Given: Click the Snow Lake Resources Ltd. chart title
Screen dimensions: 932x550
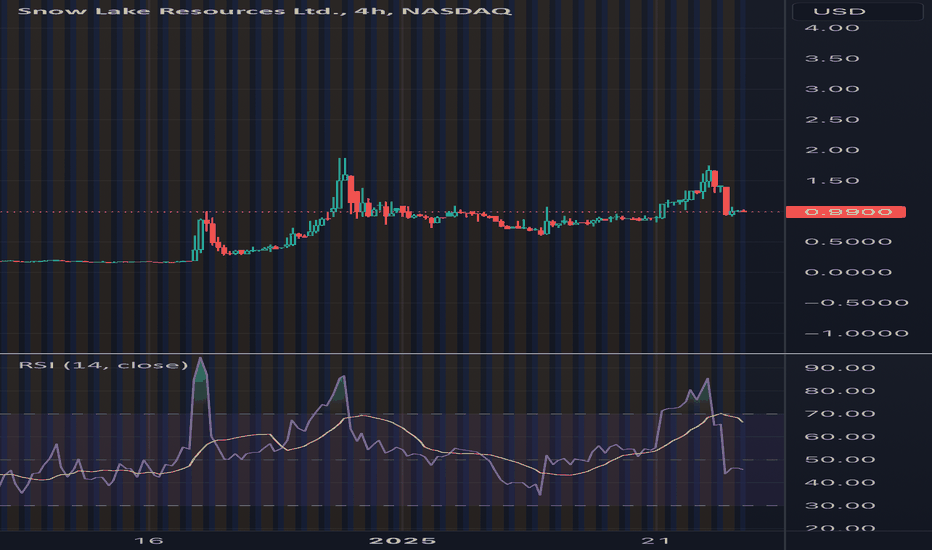Looking at the screenshot, I should [x=265, y=11].
